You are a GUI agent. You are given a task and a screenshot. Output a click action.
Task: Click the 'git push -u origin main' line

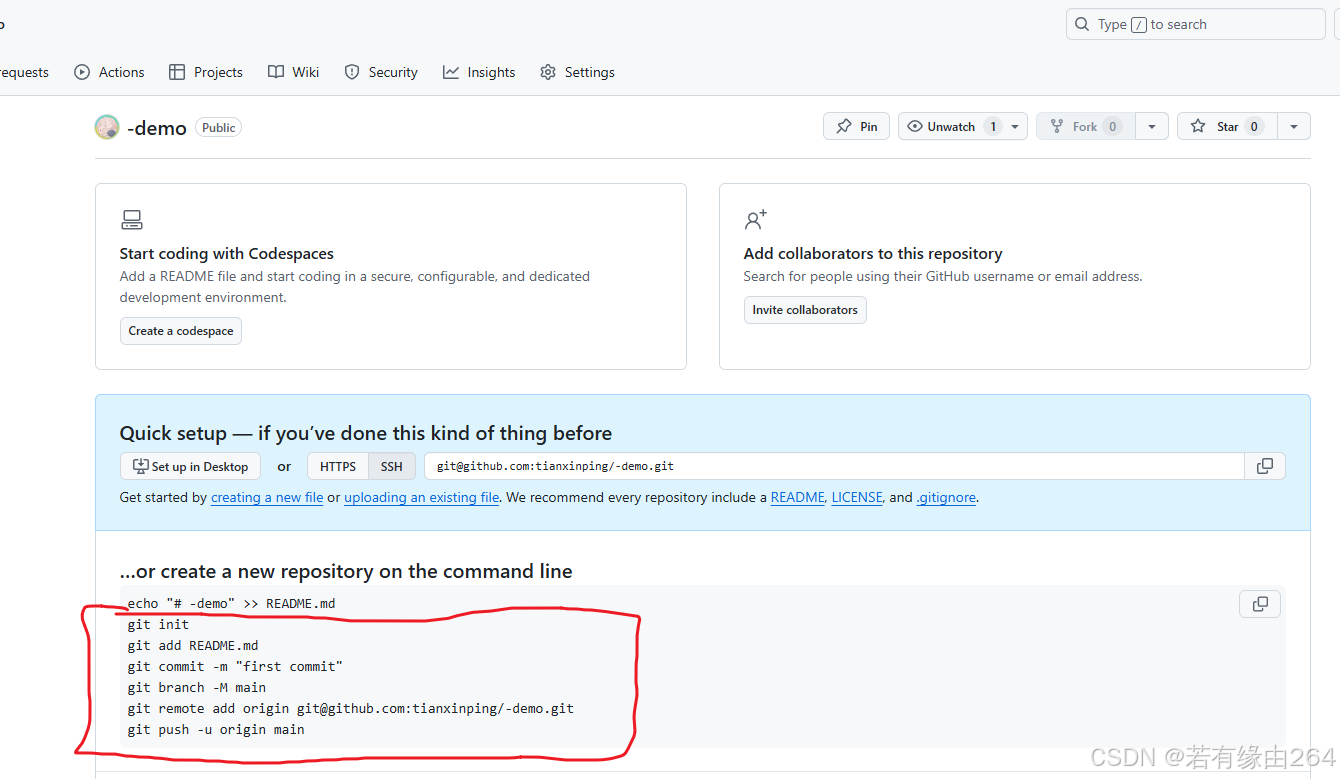coord(216,729)
